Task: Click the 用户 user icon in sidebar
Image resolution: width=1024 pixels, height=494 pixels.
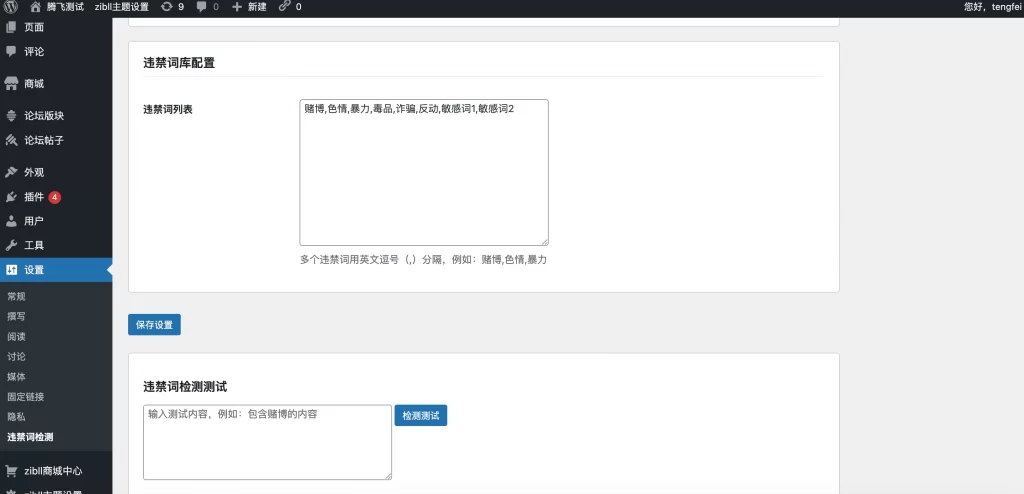Action: [11, 221]
